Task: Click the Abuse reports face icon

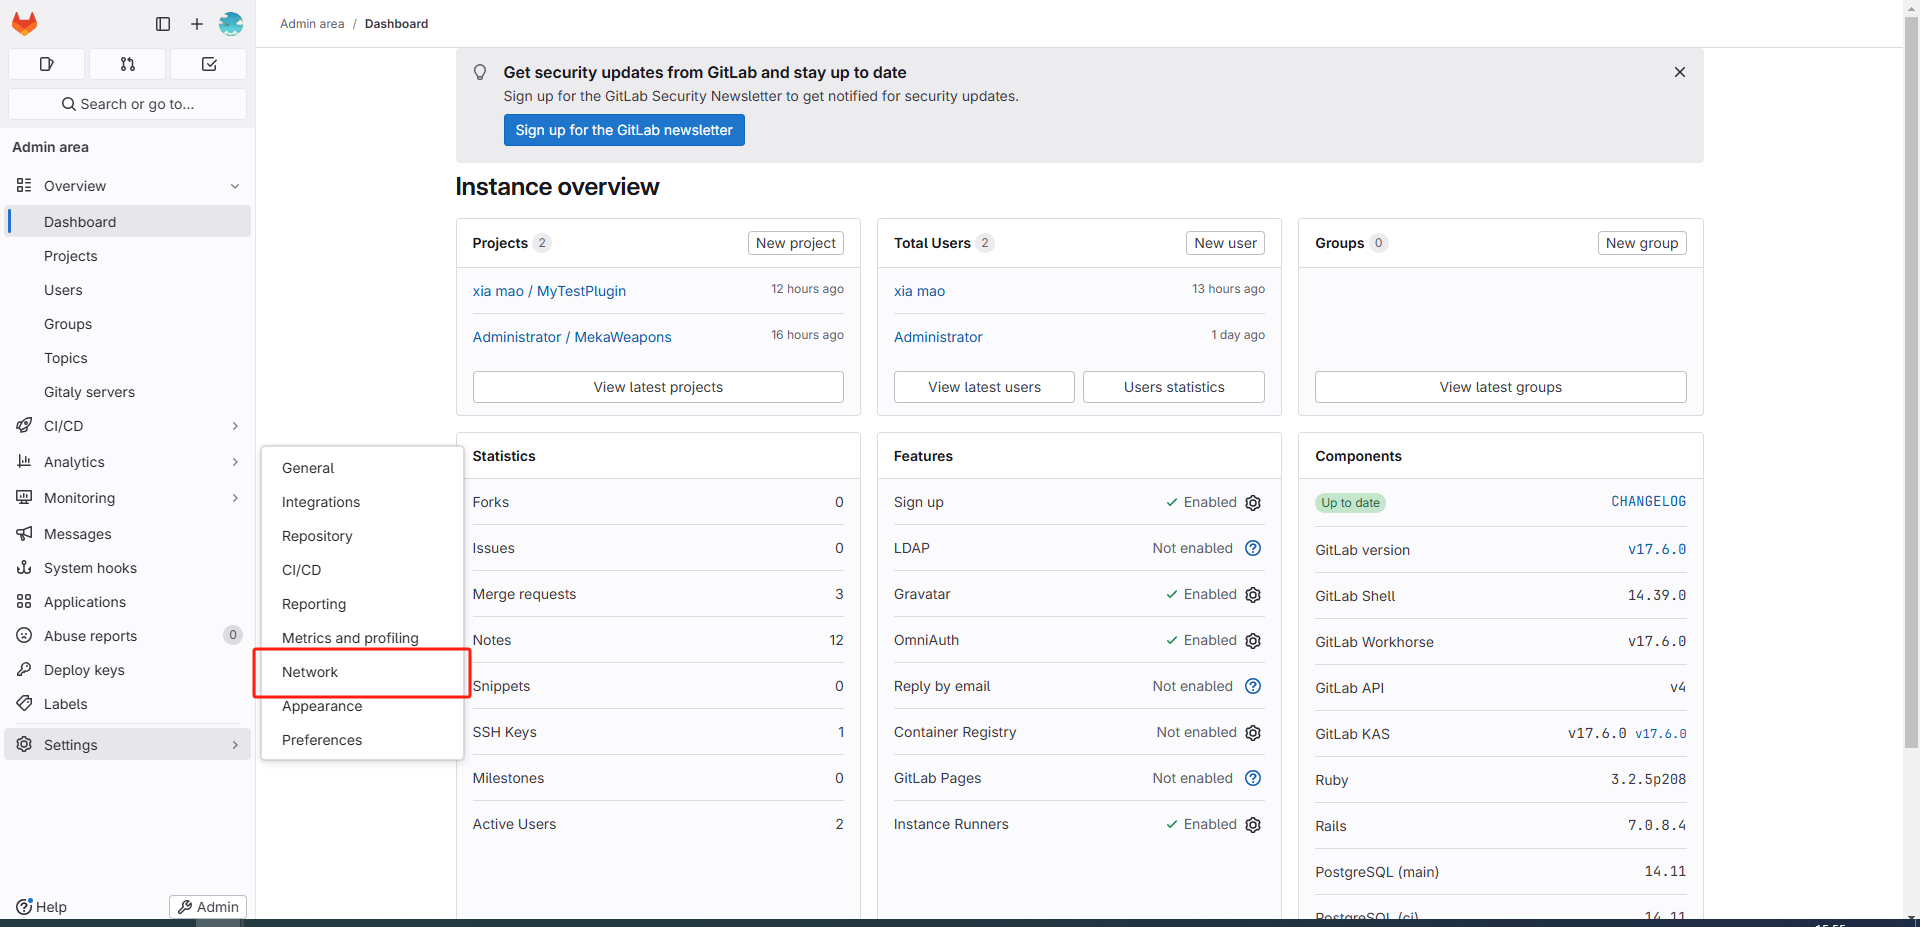Action: click(24, 636)
